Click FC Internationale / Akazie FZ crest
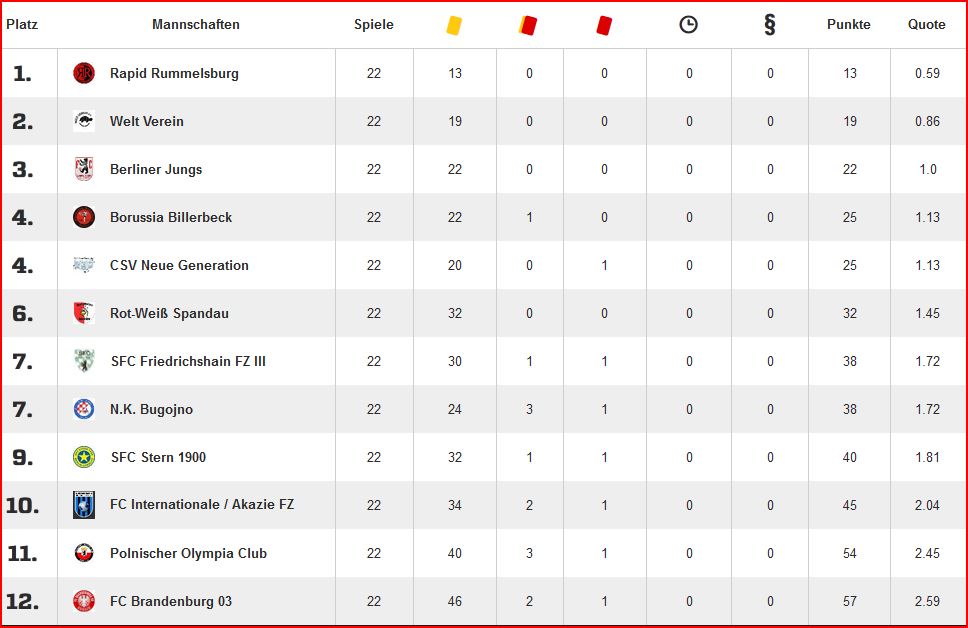968x628 pixels. [x=84, y=504]
